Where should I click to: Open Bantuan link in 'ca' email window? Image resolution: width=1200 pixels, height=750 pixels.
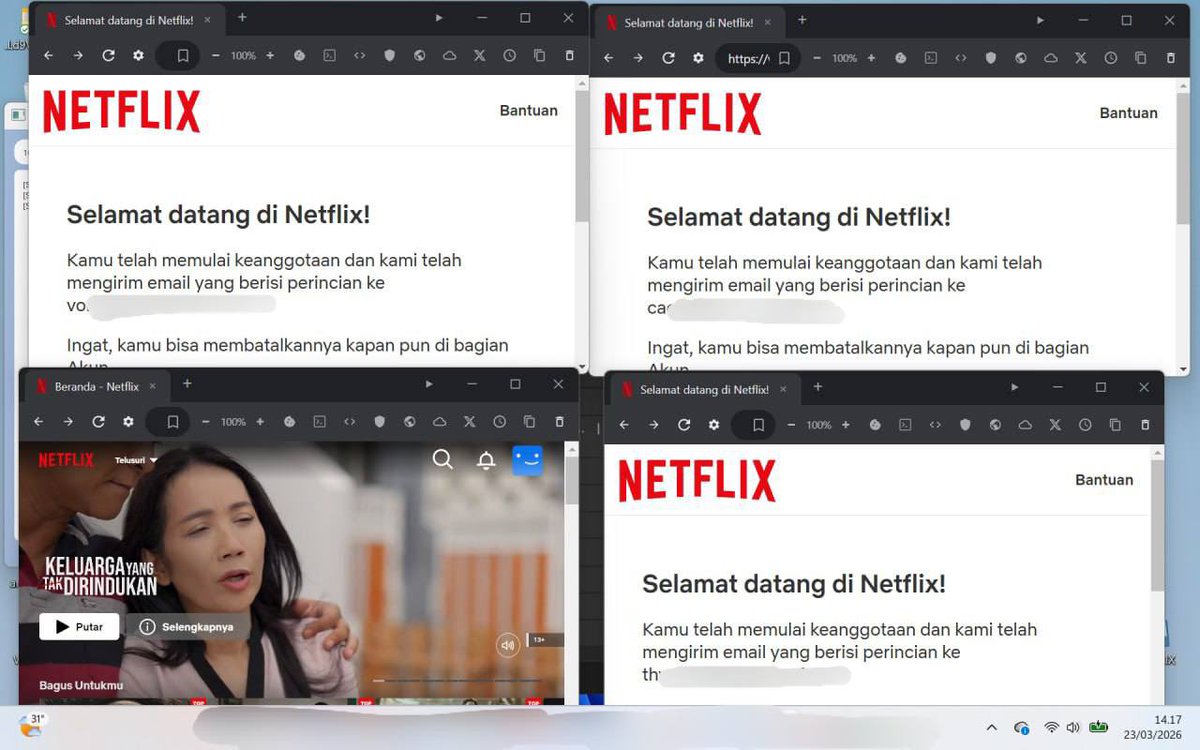click(x=1129, y=113)
